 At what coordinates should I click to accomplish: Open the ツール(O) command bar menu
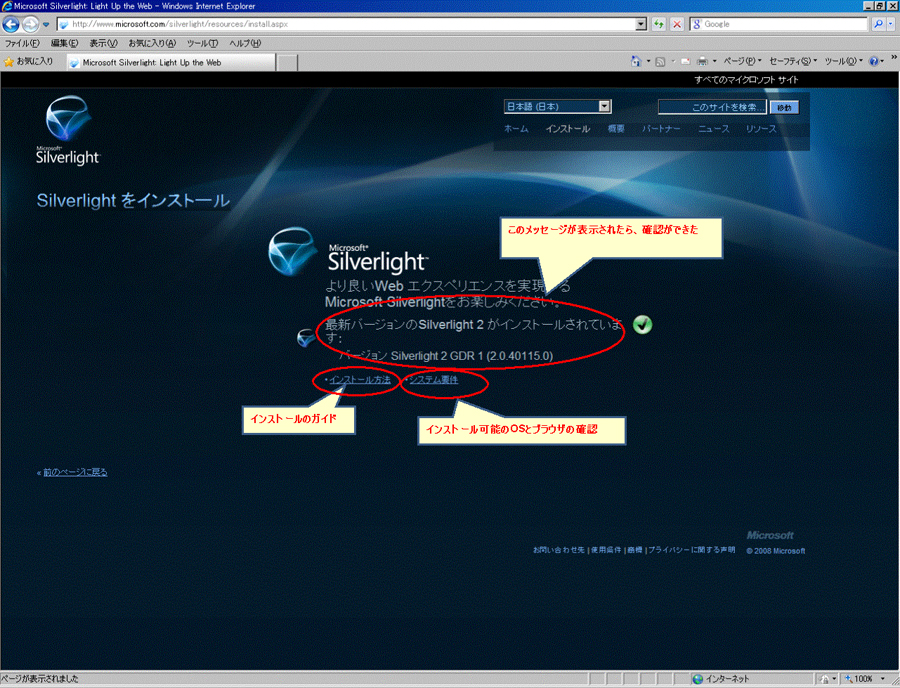(x=843, y=61)
